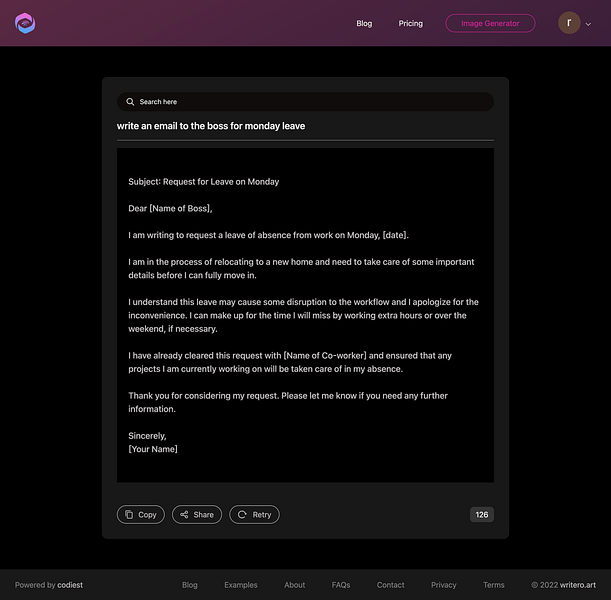The width and height of the screenshot is (611, 600).
Task: Open the footer Examples link
Action: (241, 585)
